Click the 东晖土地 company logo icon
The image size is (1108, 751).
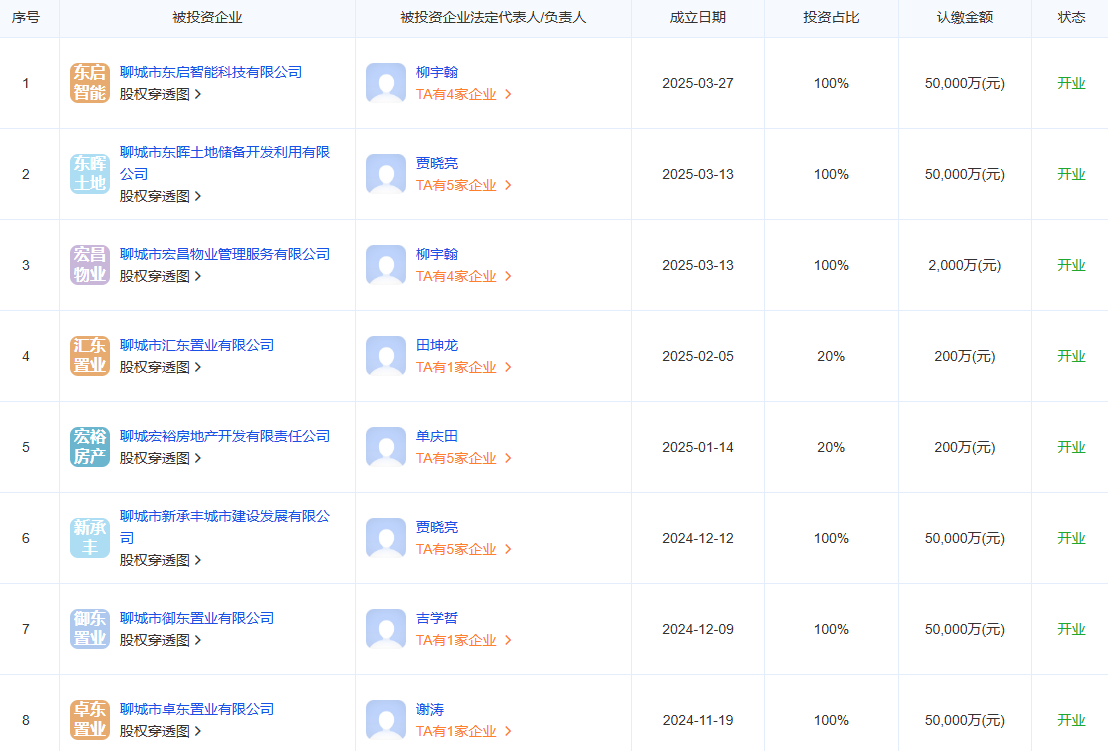(x=90, y=174)
